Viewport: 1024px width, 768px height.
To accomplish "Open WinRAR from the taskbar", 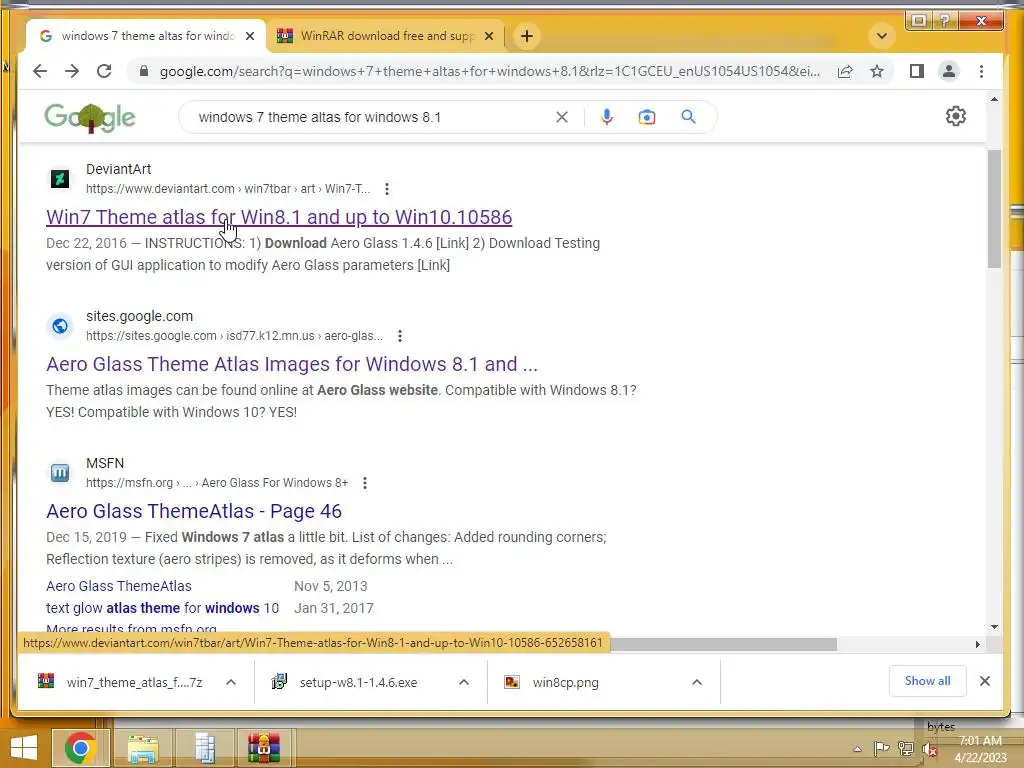I will pos(264,748).
